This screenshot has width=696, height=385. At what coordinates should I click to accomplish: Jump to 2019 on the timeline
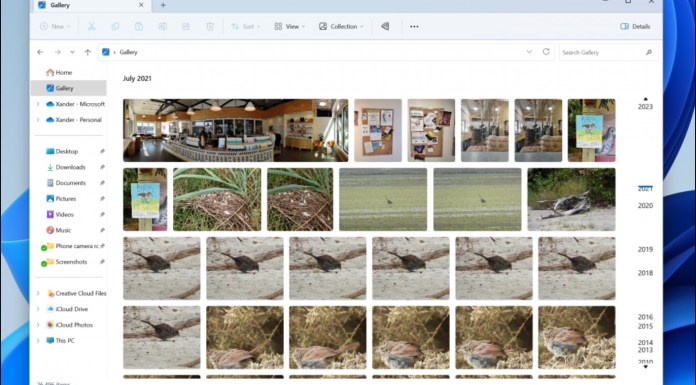(x=645, y=250)
